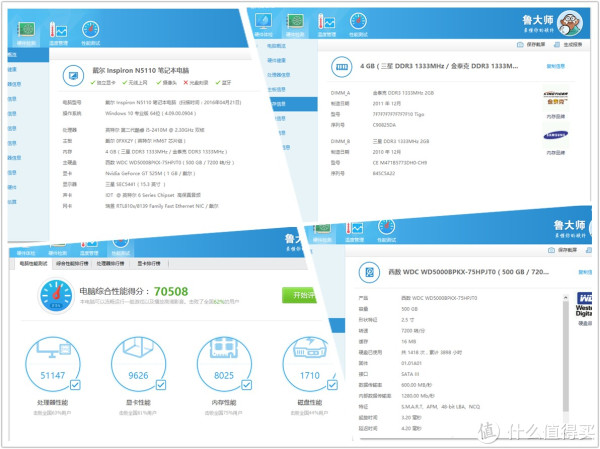Click memory performance circle showing 8025
The height and width of the screenshot is (449, 600).
point(224,364)
